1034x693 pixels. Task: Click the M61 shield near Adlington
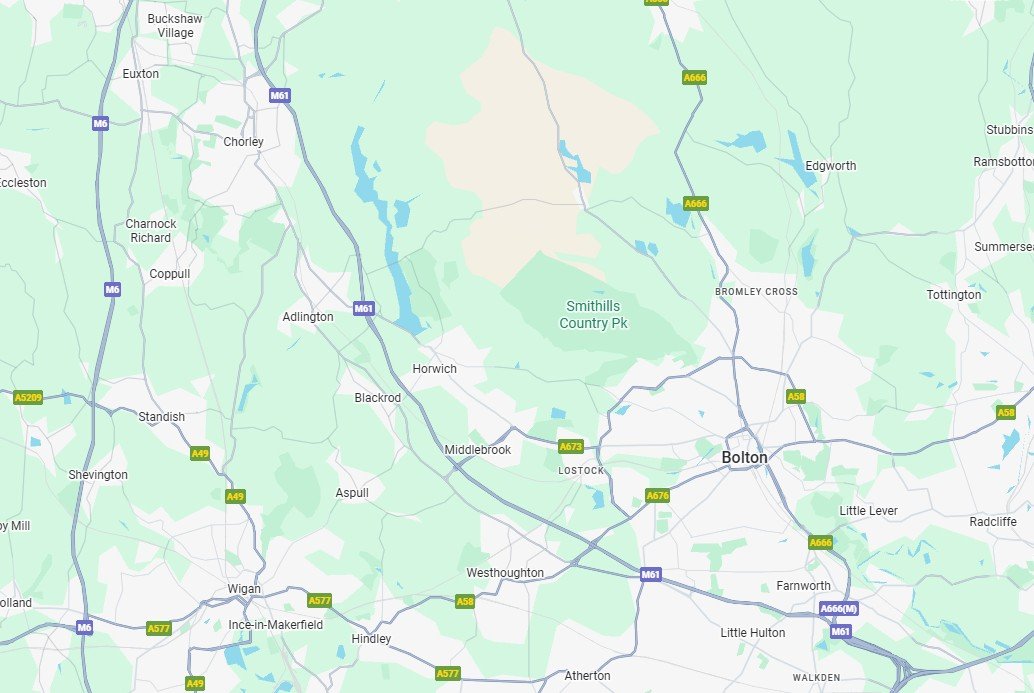[364, 308]
